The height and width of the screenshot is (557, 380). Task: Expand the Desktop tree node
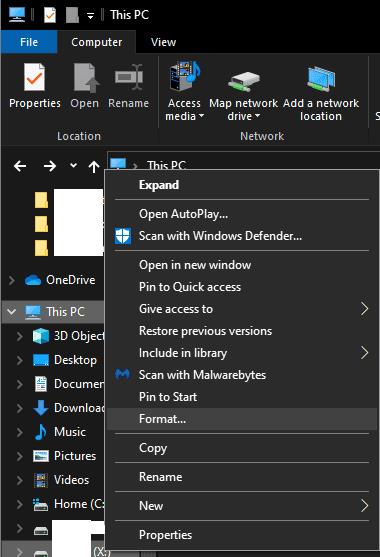[x=20, y=360]
